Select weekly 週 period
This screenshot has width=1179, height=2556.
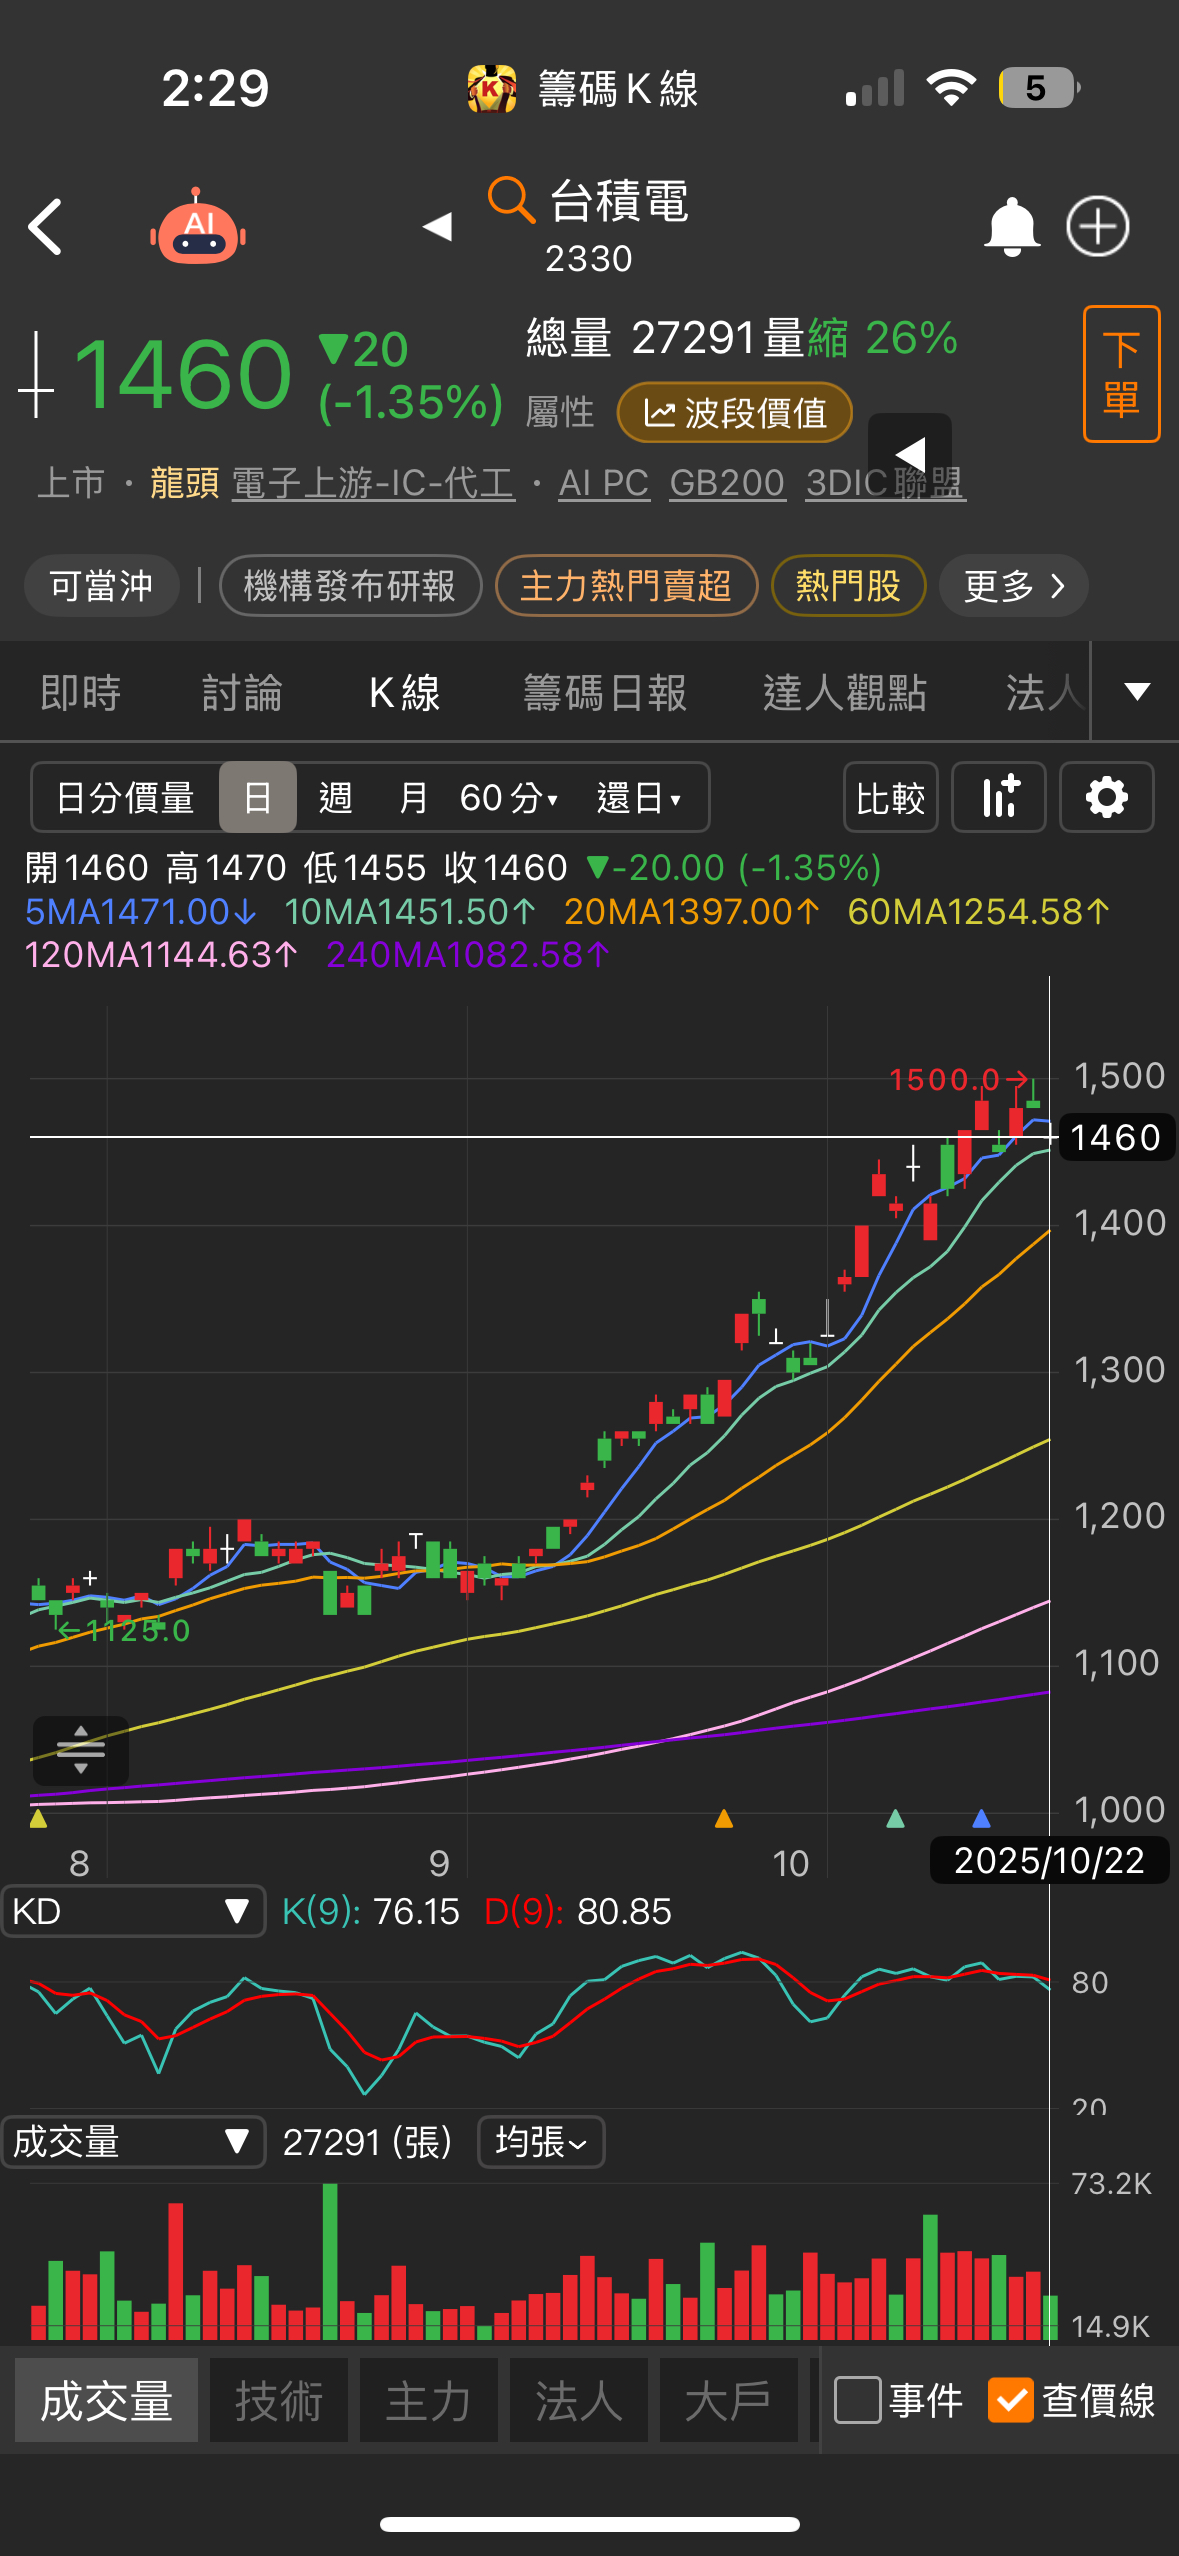(x=336, y=797)
